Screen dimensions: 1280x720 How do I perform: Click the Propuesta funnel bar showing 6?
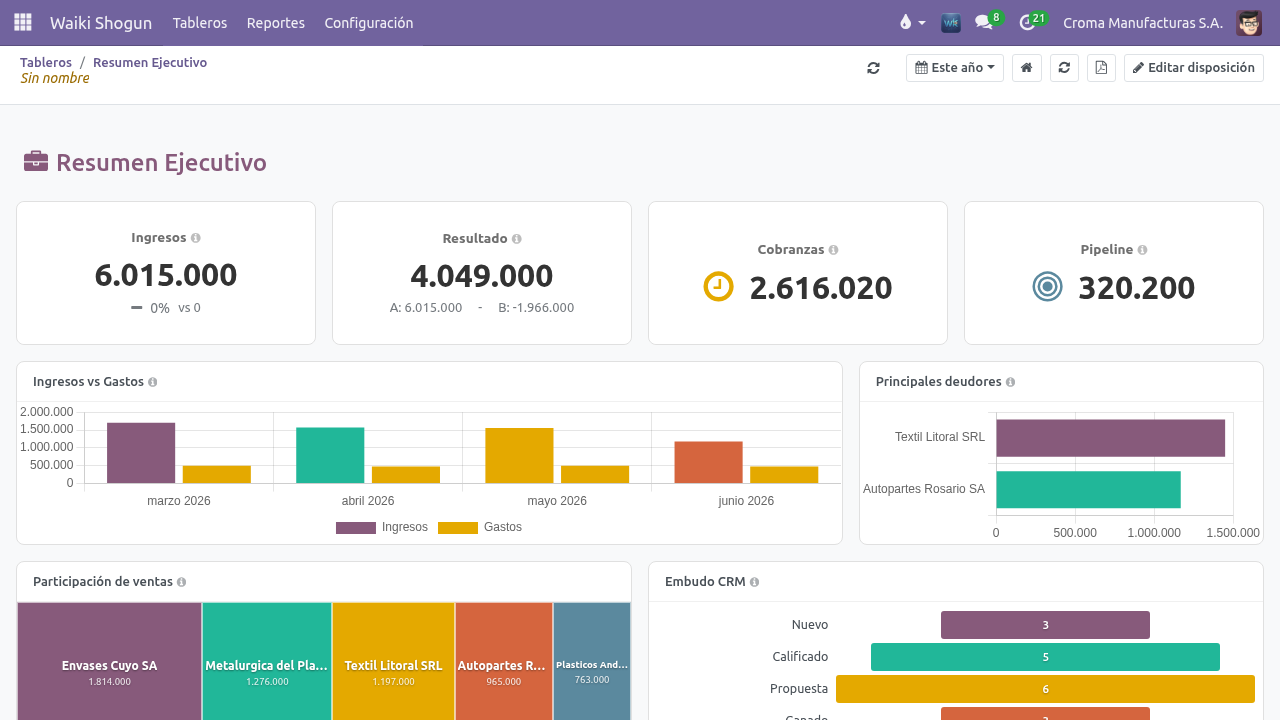click(x=1045, y=689)
